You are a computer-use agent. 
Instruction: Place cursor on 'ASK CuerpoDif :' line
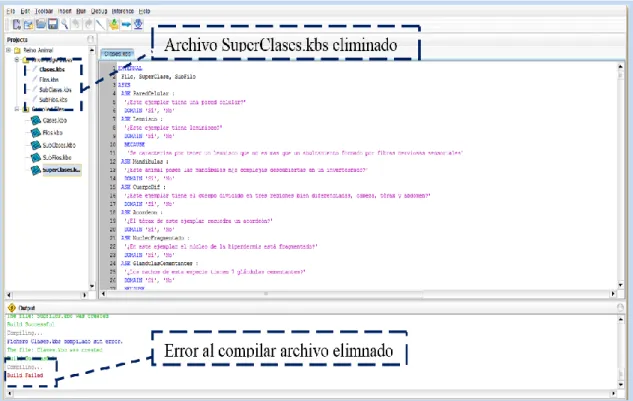(x=143, y=187)
